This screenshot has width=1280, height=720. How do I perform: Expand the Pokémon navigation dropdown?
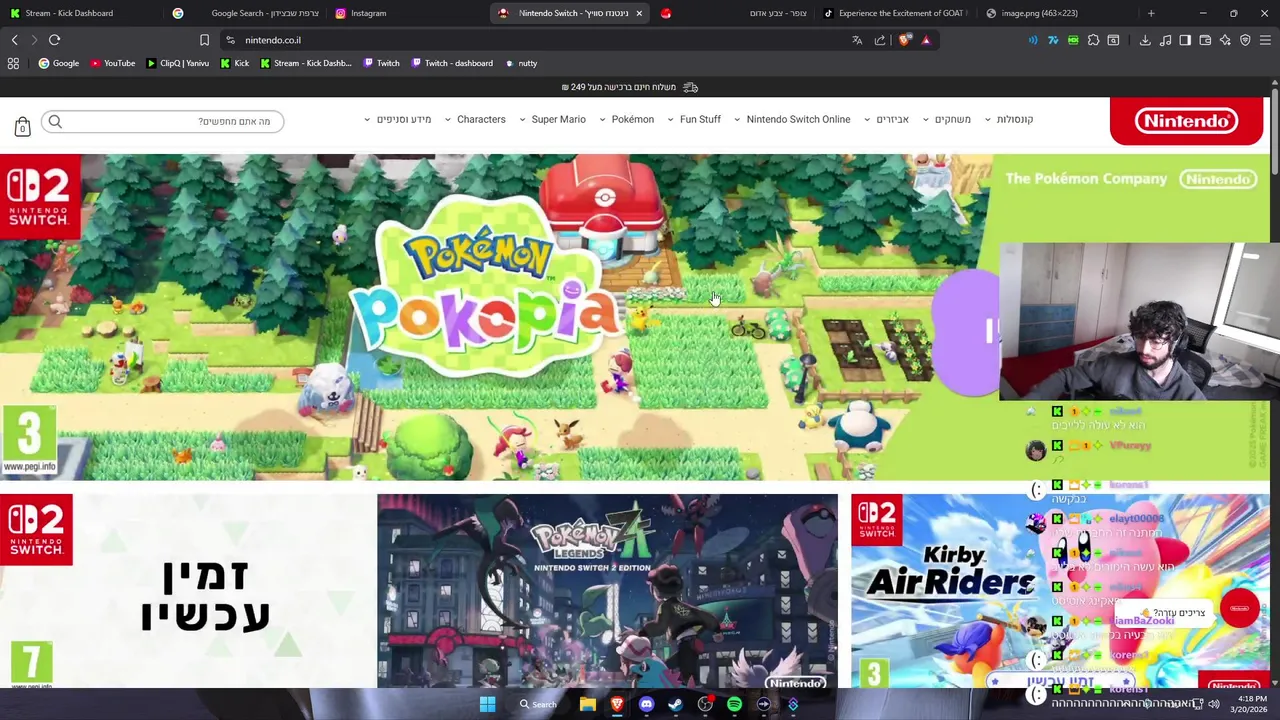(626, 119)
